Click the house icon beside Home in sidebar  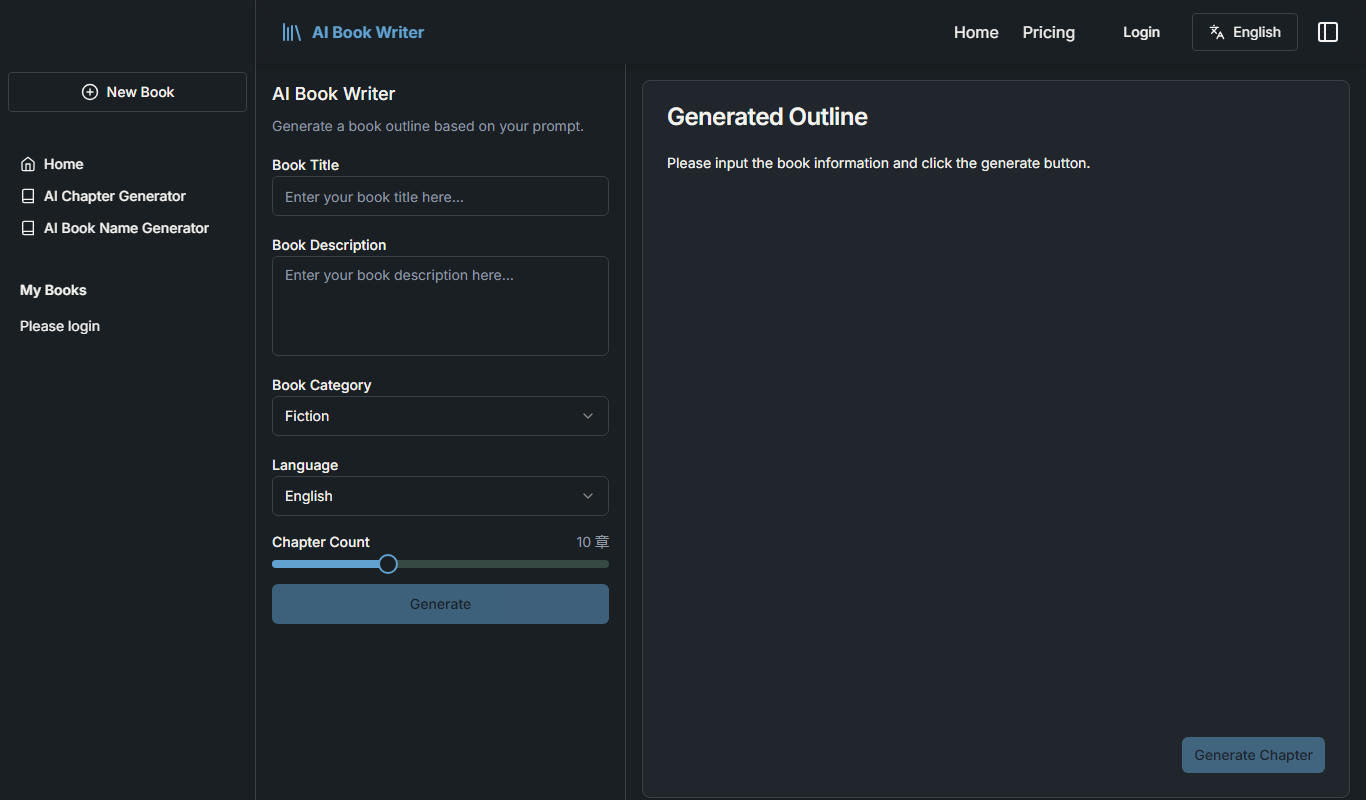[x=28, y=164]
